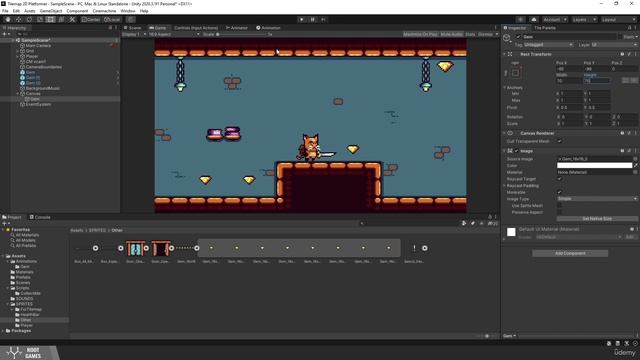Open Canvas Renderer component options menu

(x=636, y=133)
